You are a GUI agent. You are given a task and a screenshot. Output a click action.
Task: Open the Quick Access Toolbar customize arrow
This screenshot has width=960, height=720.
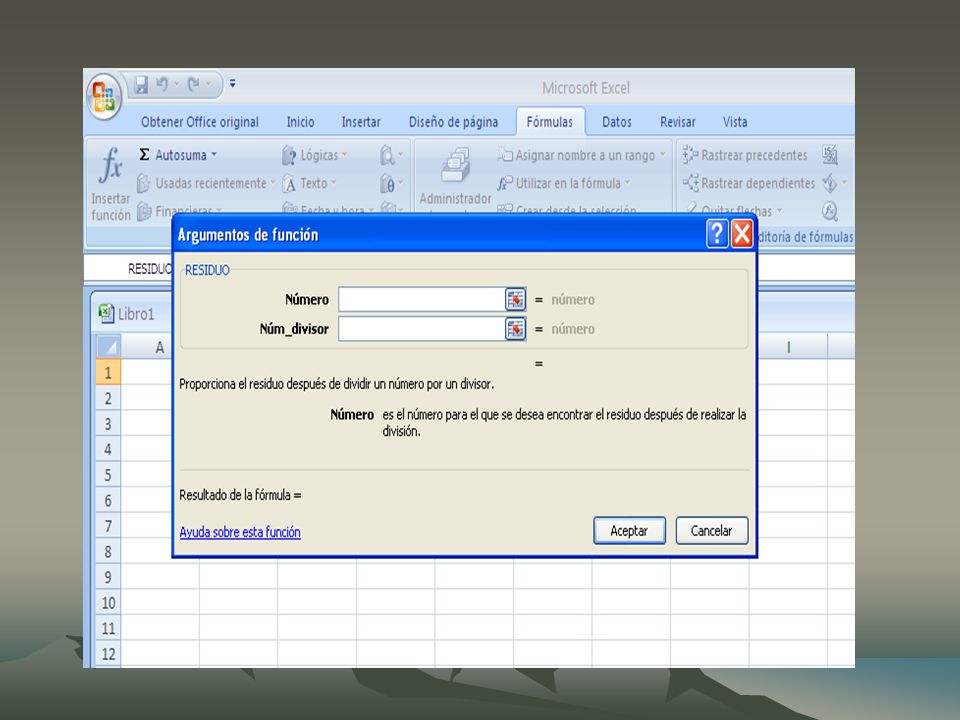[233, 84]
